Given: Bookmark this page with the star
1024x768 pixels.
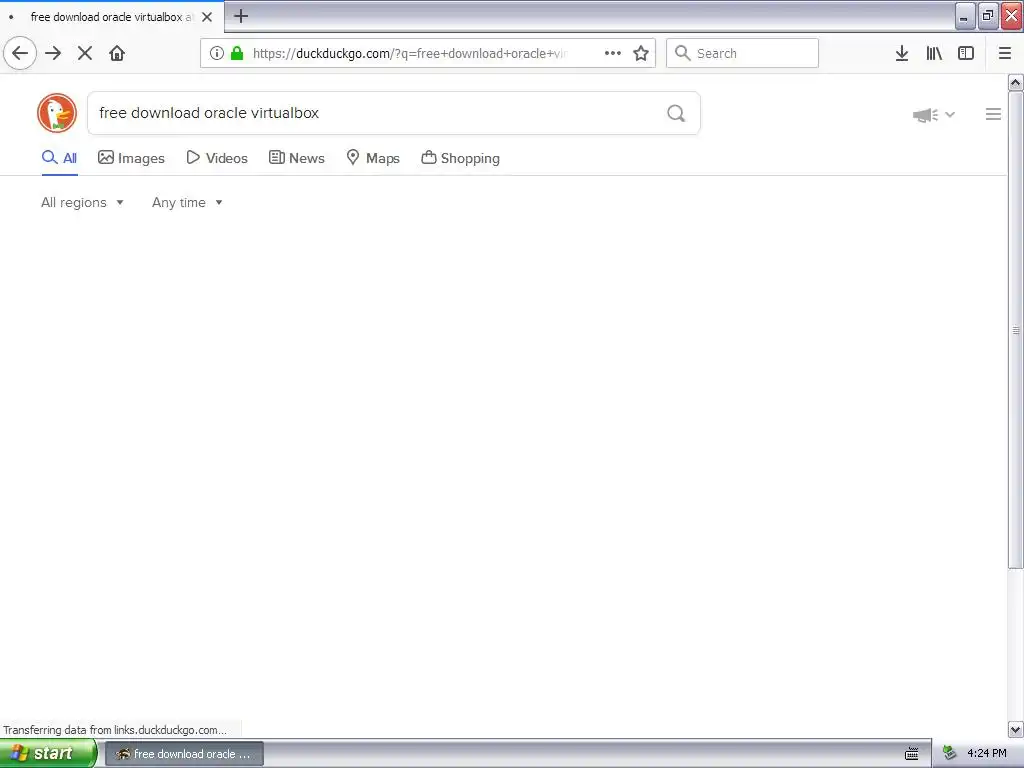Looking at the screenshot, I should click(641, 53).
